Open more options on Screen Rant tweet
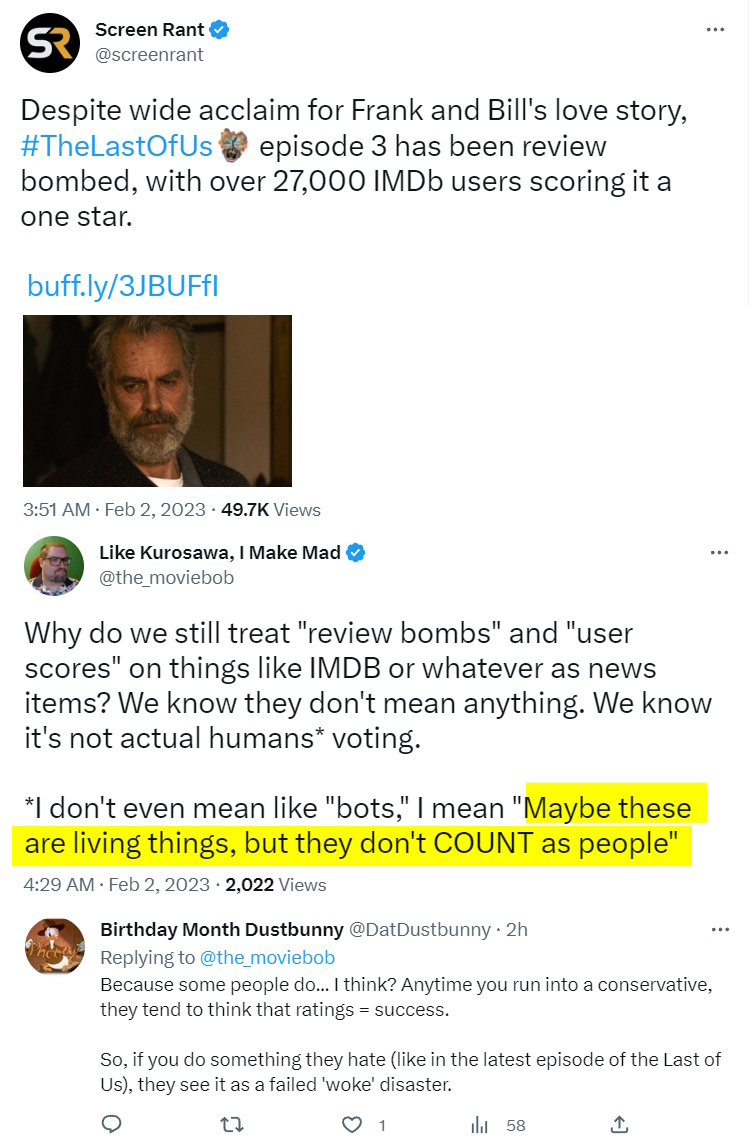 [715, 30]
